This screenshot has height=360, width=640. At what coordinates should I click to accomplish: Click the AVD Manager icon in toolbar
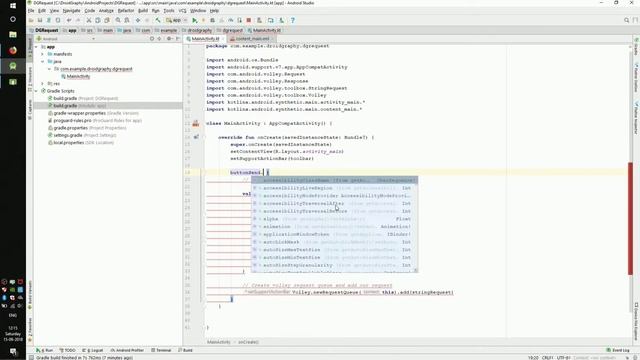271,20
